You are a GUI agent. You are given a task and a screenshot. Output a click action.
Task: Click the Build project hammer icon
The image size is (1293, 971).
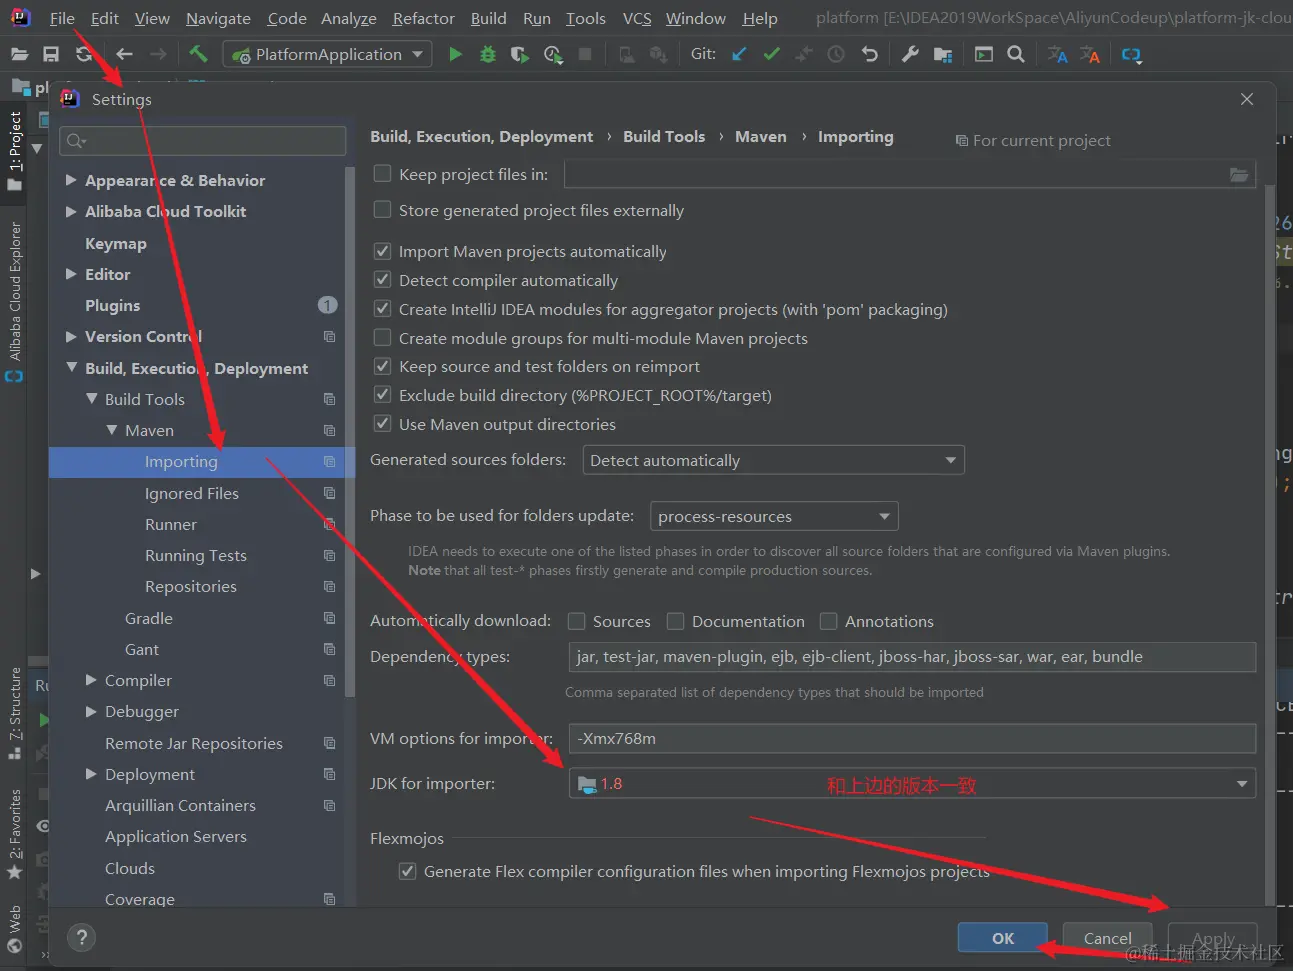click(198, 54)
